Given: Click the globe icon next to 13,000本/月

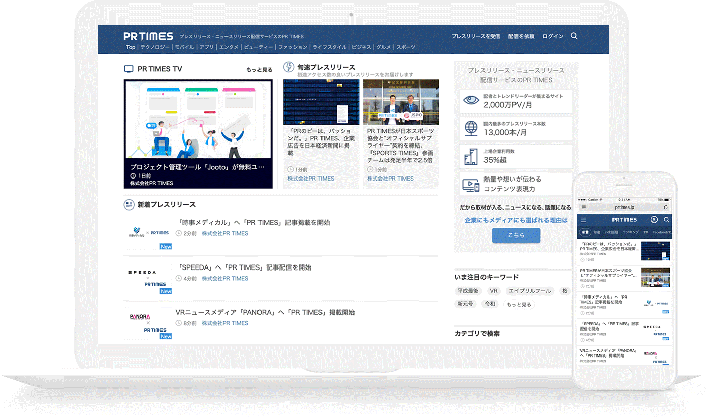Looking at the screenshot, I should (x=471, y=128).
